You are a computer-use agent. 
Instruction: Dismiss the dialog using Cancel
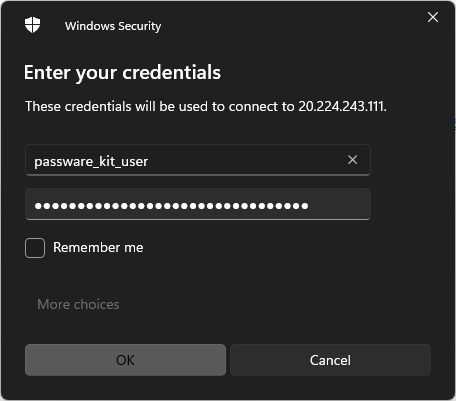tap(330, 360)
